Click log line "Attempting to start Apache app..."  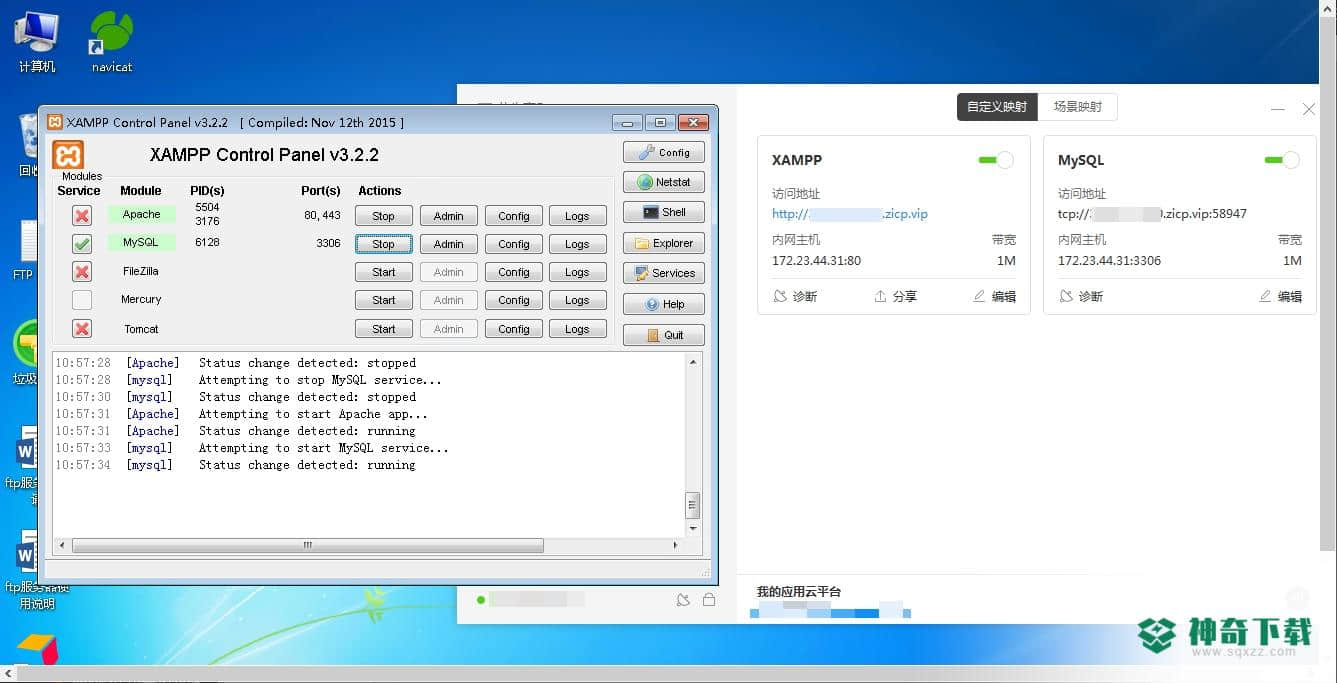[313, 414]
